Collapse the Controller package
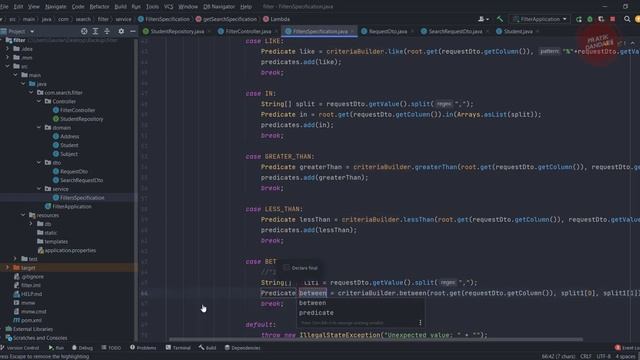 coord(39,101)
